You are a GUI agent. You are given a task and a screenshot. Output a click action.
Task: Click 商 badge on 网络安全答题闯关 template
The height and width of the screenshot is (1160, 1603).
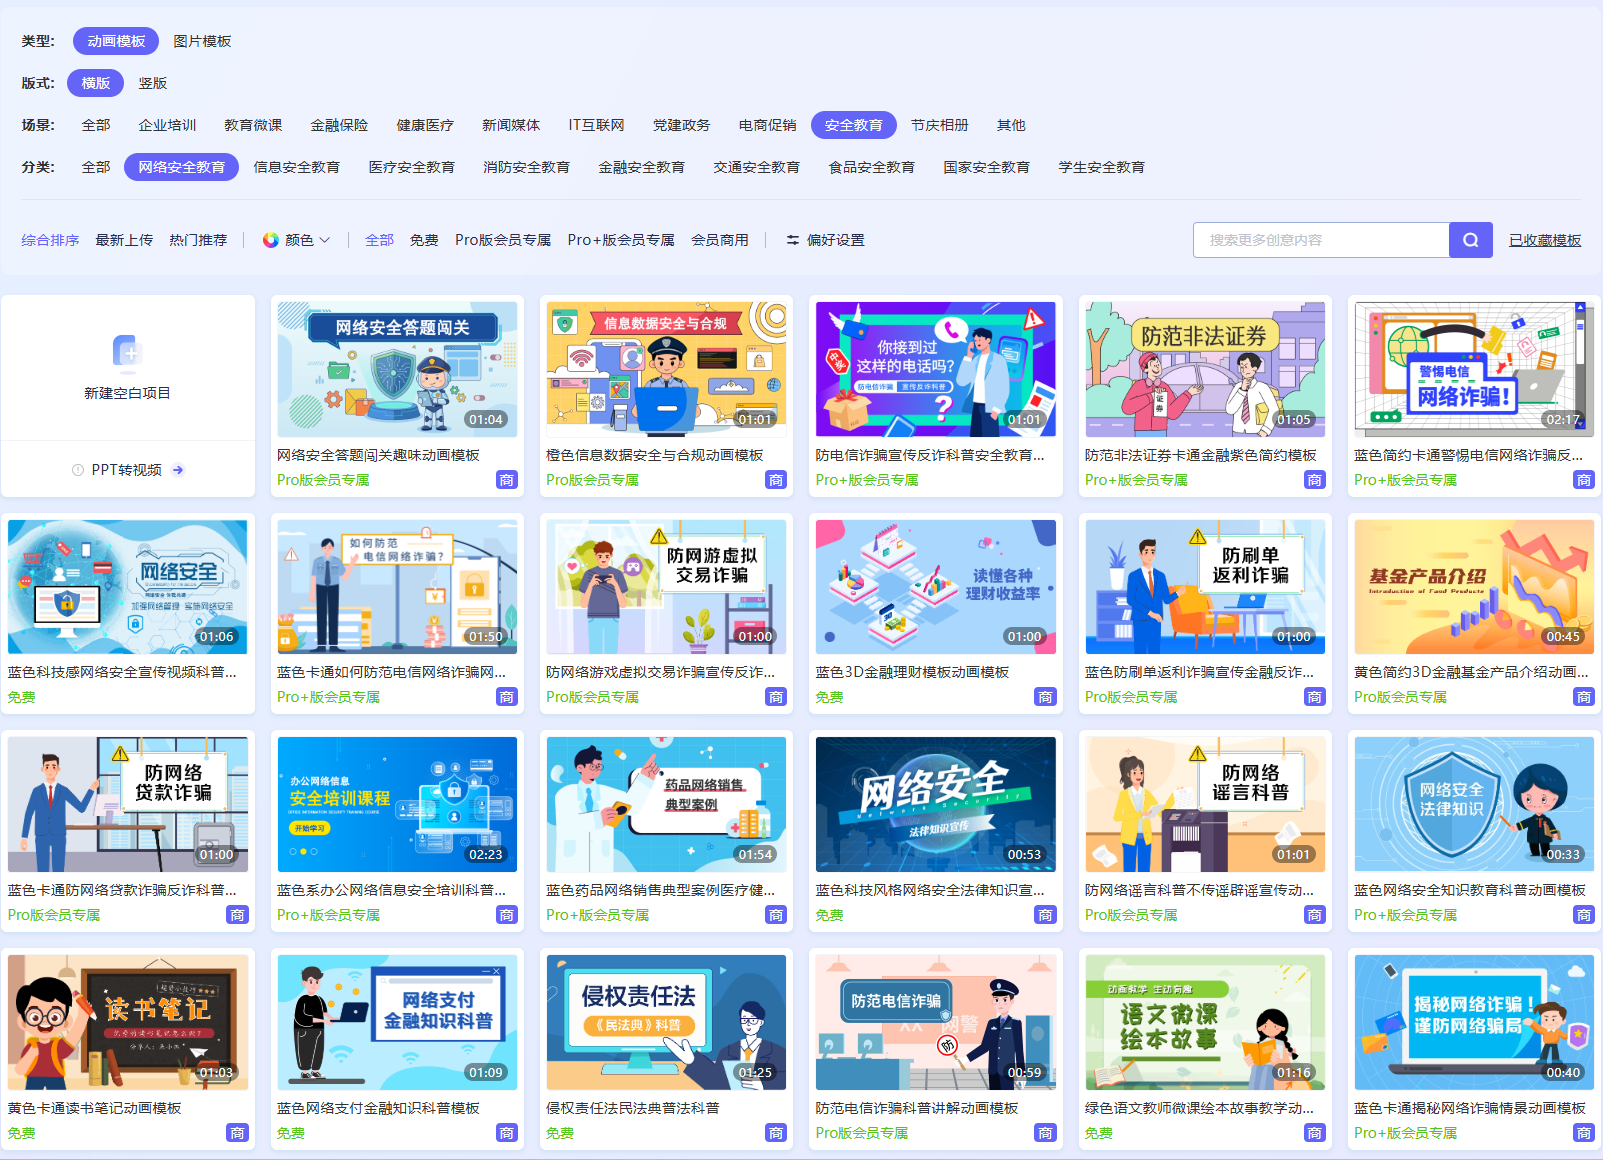(x=507, y=480)
